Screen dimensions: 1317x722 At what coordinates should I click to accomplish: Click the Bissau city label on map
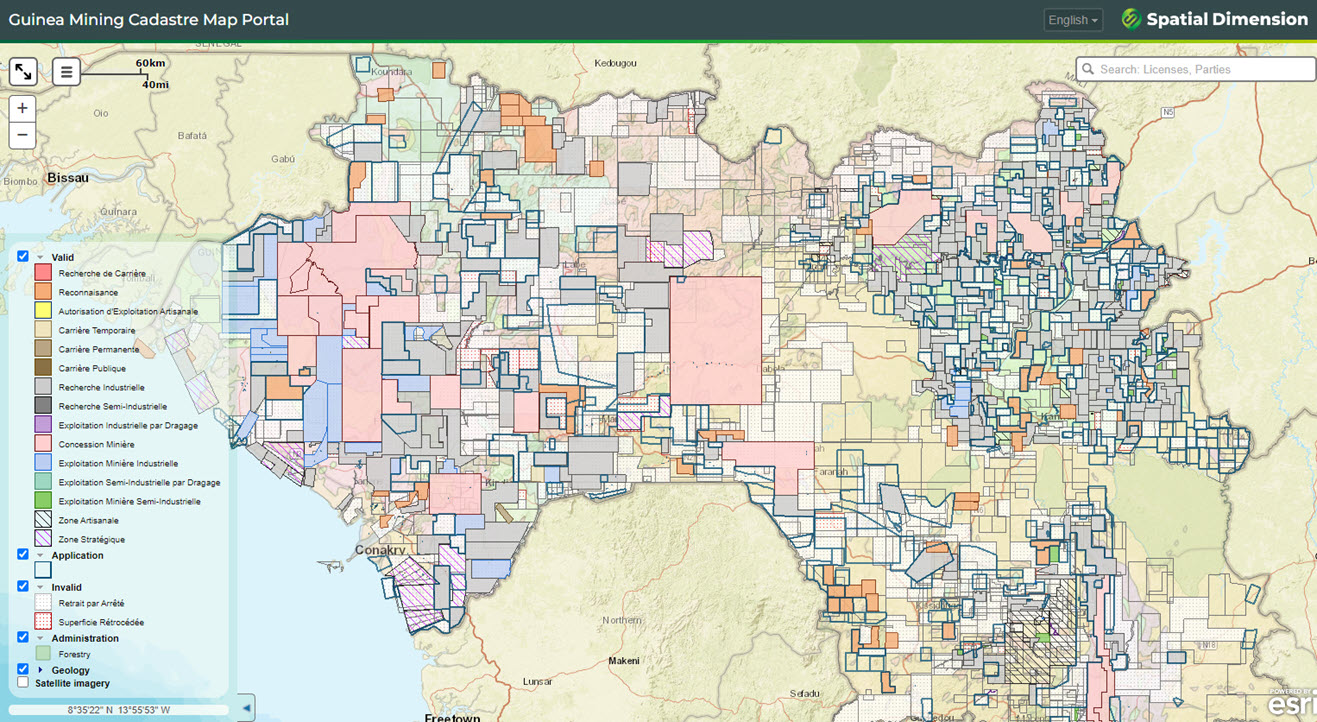[67, 177]
